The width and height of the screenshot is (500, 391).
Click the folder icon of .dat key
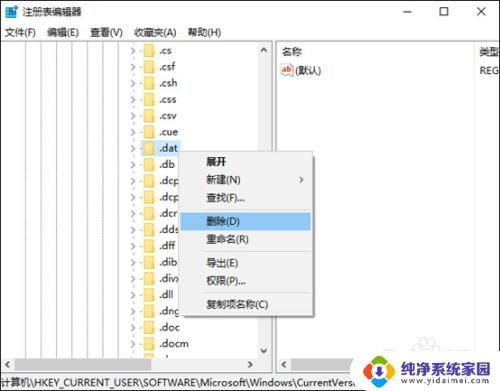(x=149, y=148)
